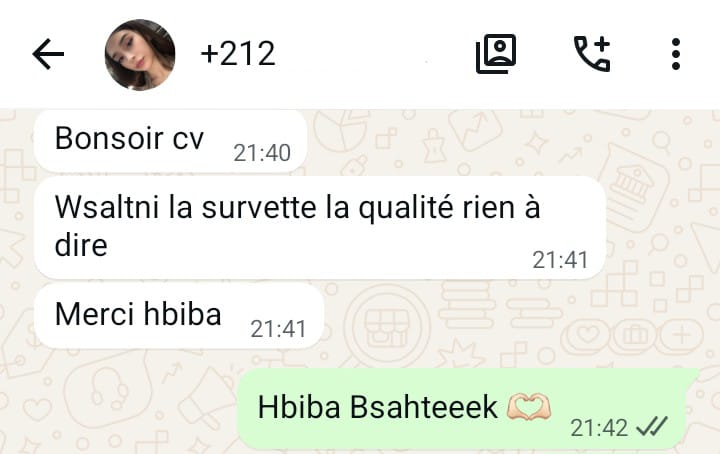Open the +212 contact info header
Viewport: 720px width, 454px height.
238,54
